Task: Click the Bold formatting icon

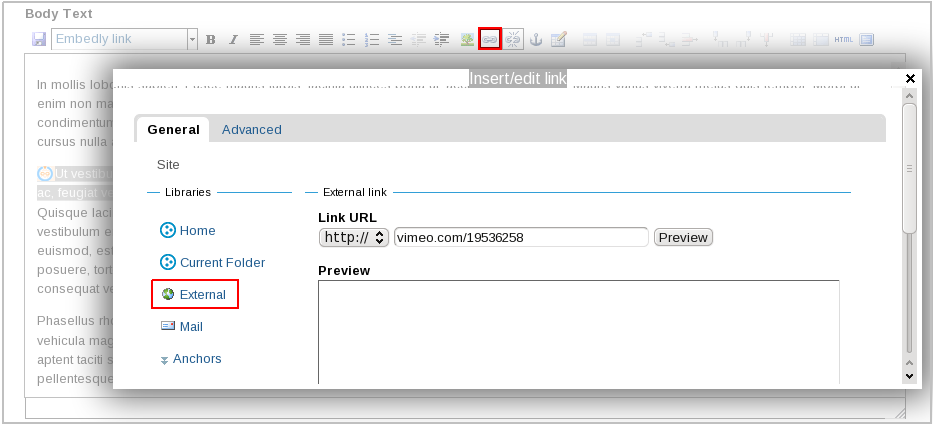Action: click(x=210, y=40)
